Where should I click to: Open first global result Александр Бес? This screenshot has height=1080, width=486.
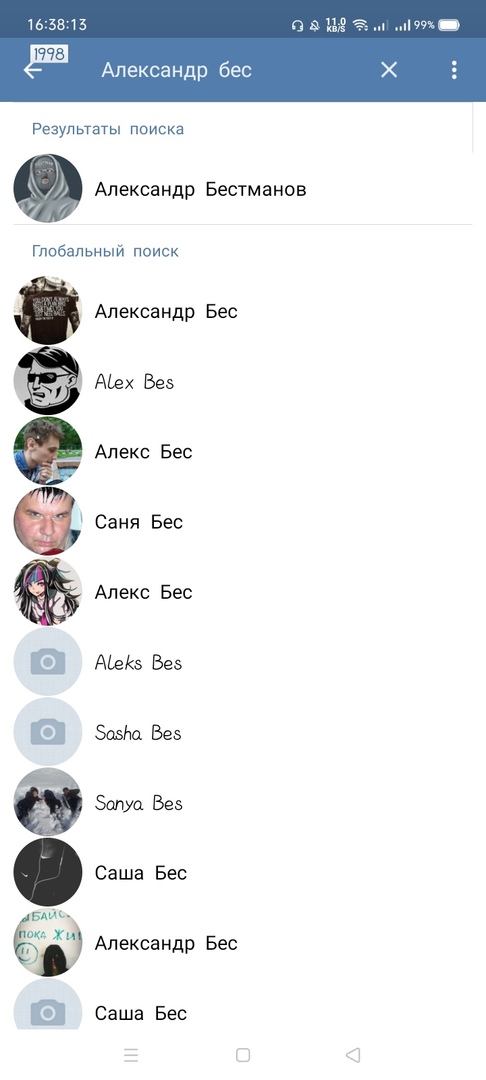[243, 311]
